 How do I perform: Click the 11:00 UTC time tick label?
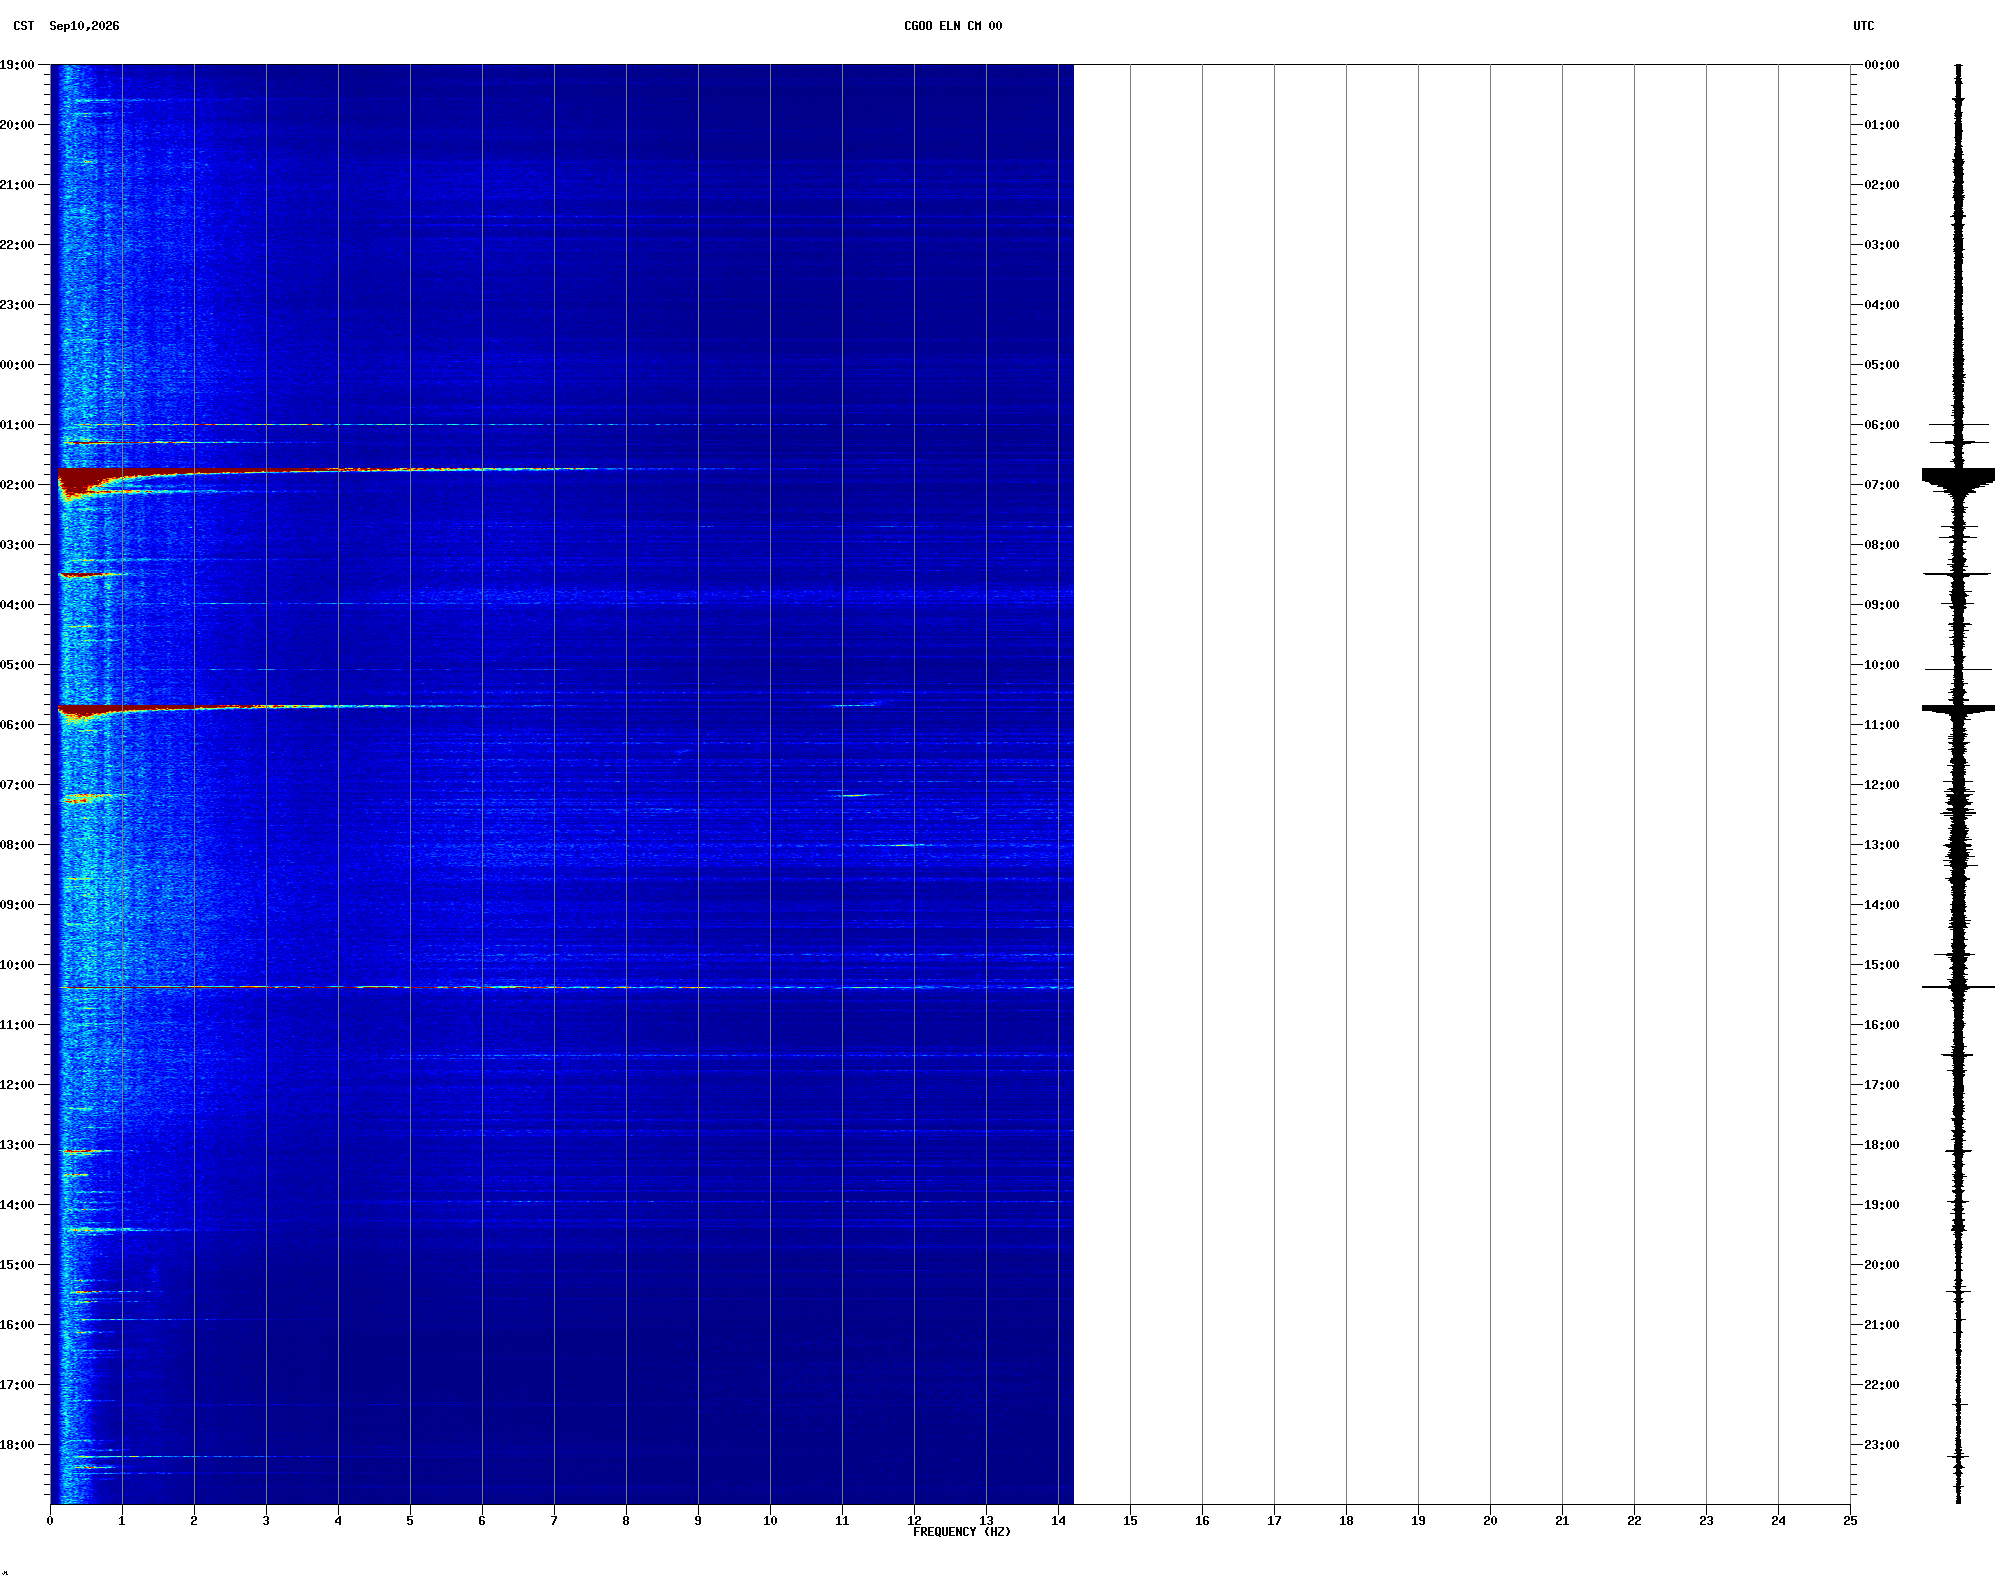[x=1882, y=725]
